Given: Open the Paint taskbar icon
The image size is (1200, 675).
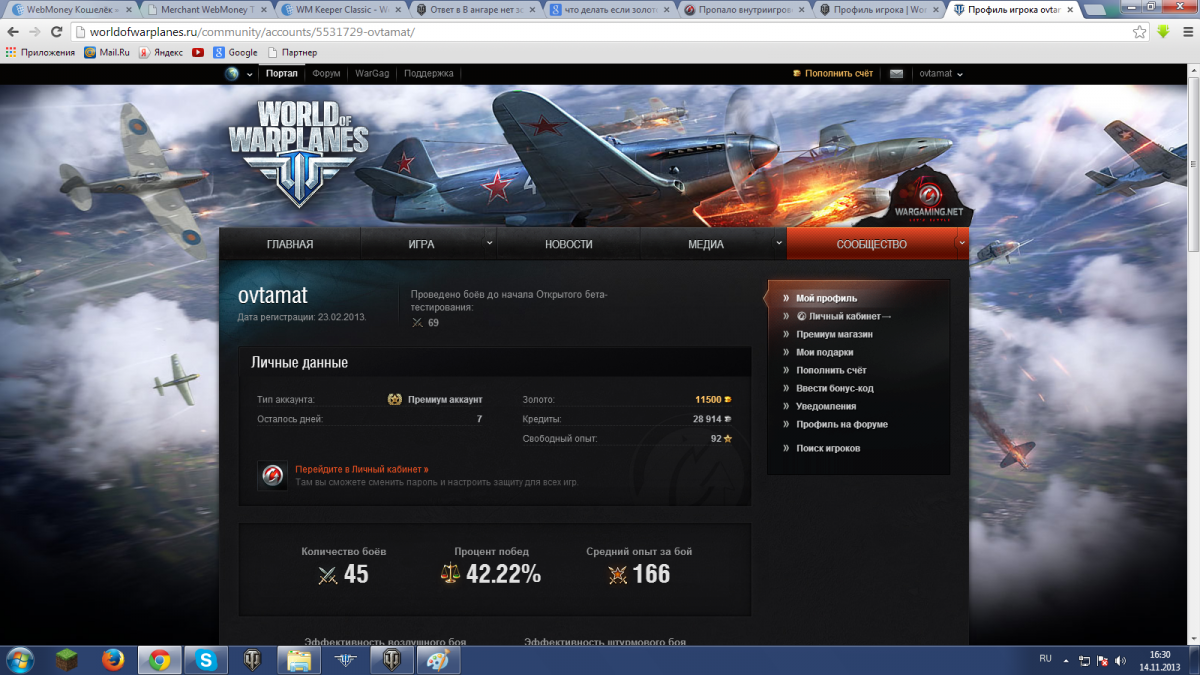Looking at the screenshot, I should tap(438, 660).
